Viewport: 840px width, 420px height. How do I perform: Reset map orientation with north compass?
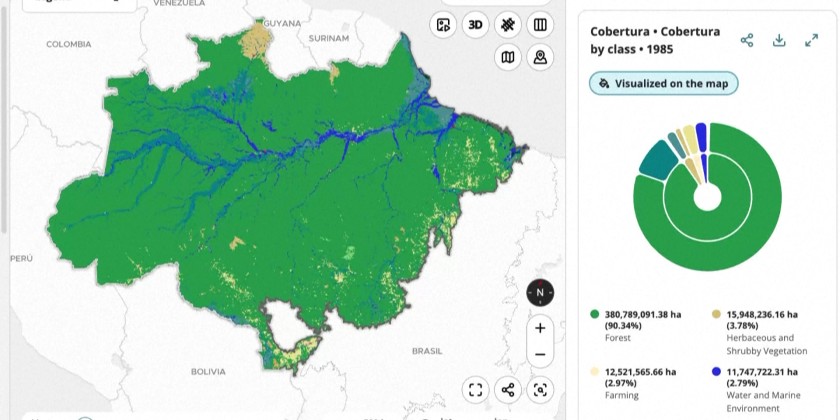point(540,293)
